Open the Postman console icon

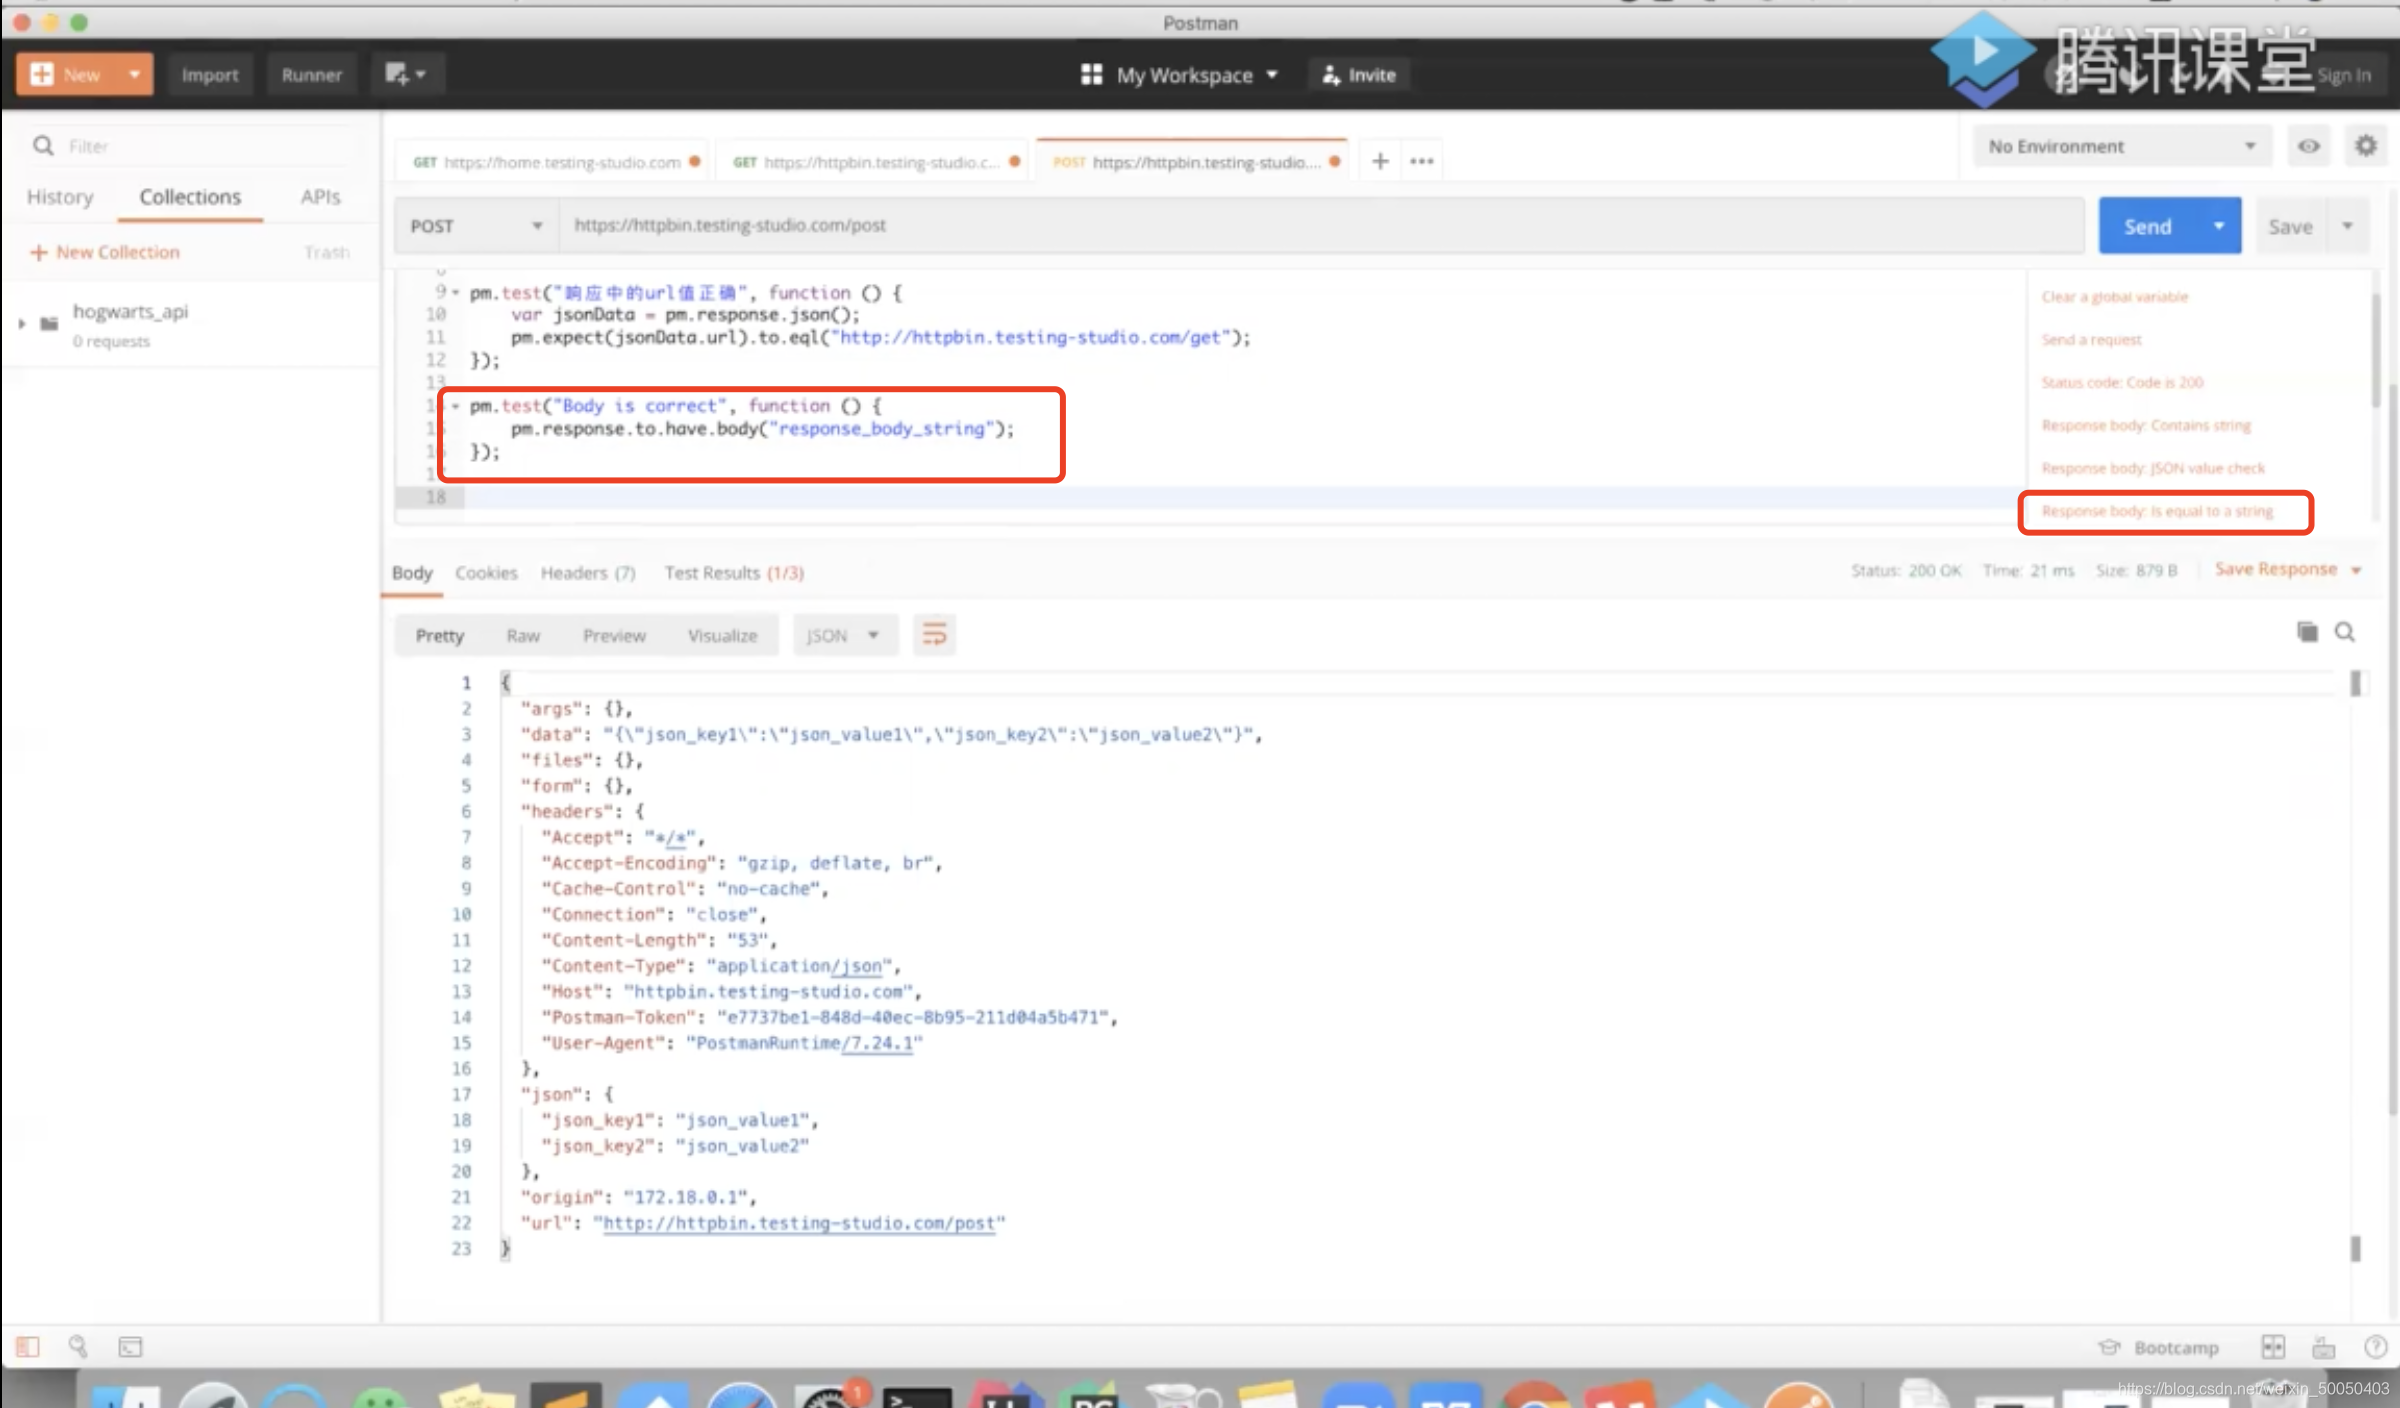[x=131, y=1347]
